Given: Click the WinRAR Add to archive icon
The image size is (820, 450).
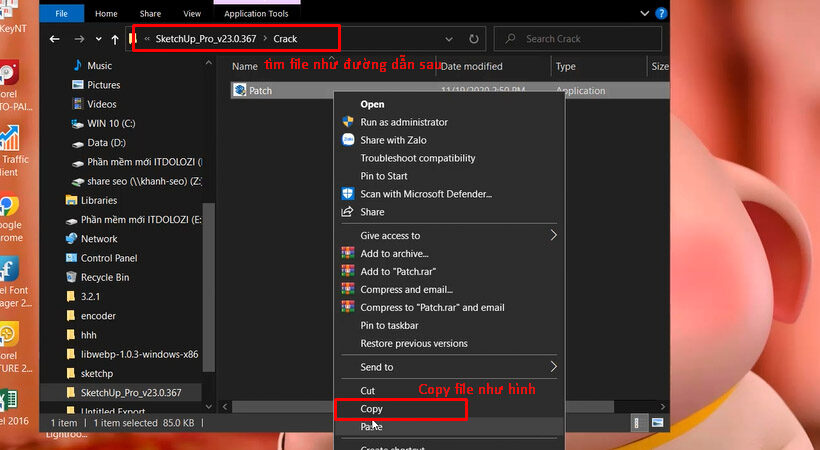Looking at the screenshot, I should click(348, 254).
